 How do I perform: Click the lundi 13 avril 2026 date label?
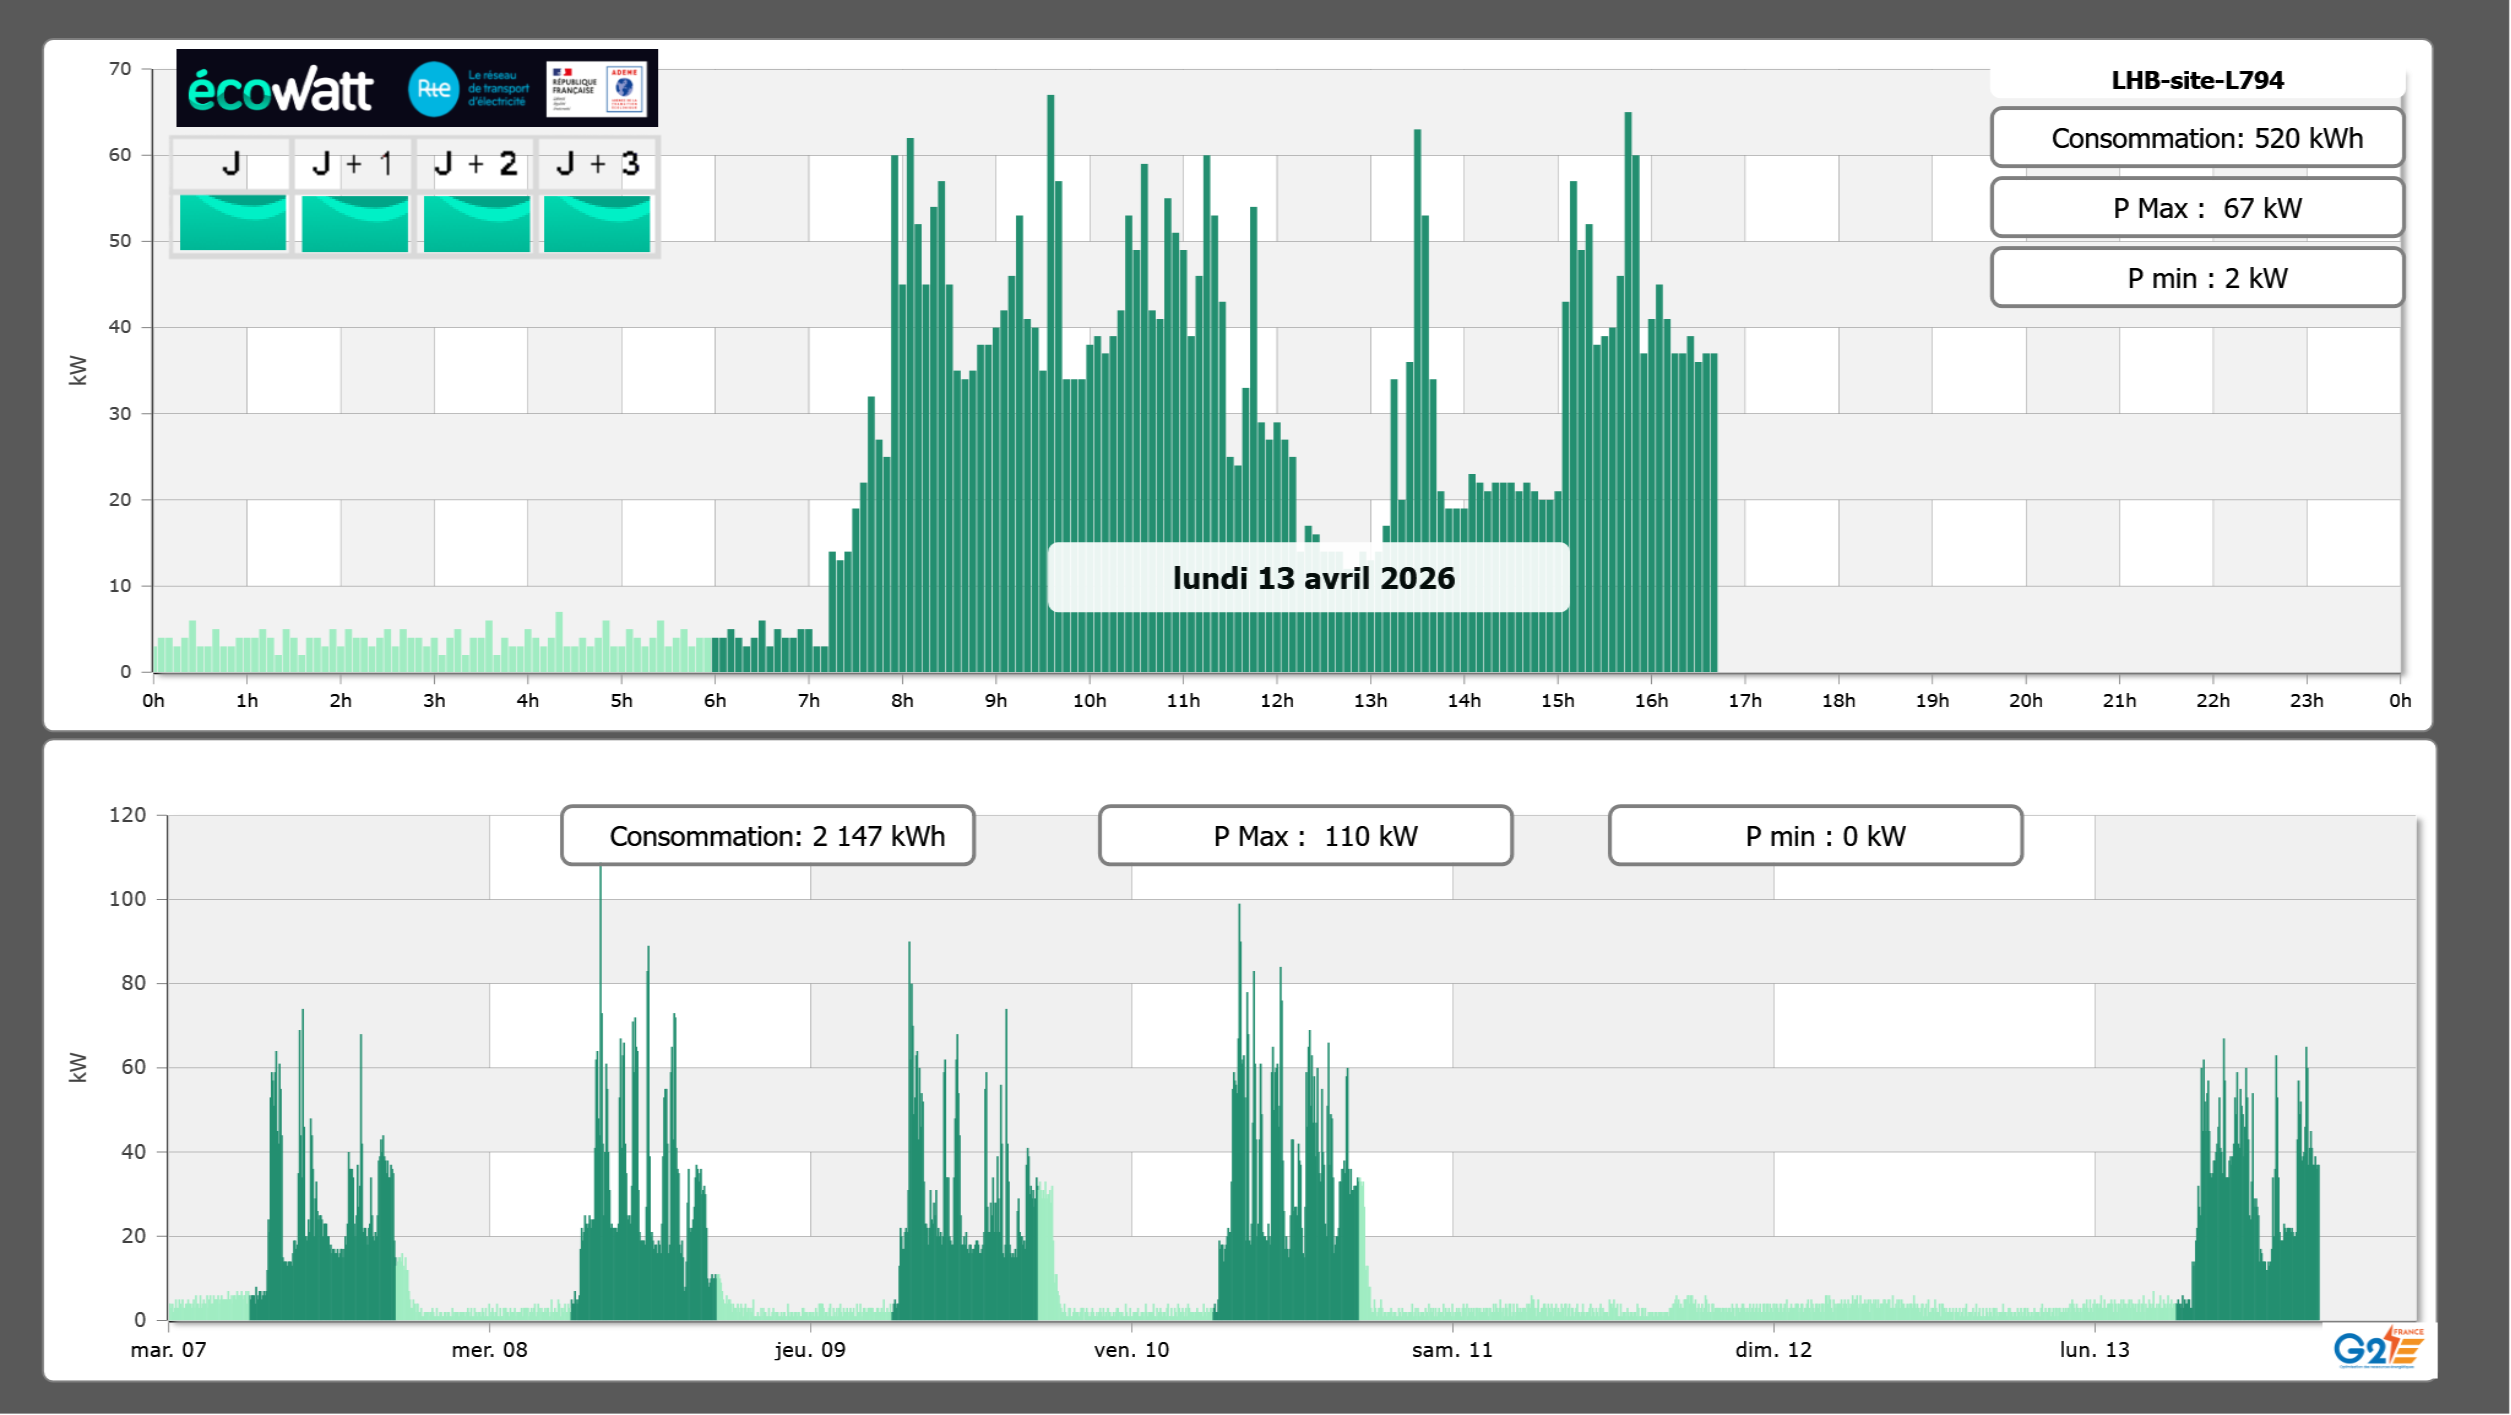tap(1312, 578)
